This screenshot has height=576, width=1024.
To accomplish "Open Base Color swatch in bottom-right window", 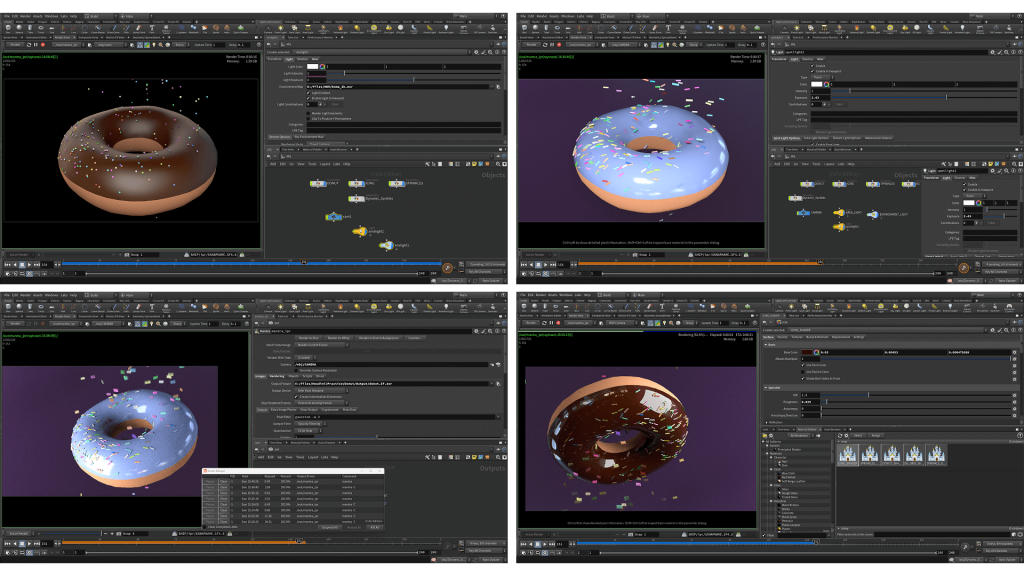I will point(808,352).
